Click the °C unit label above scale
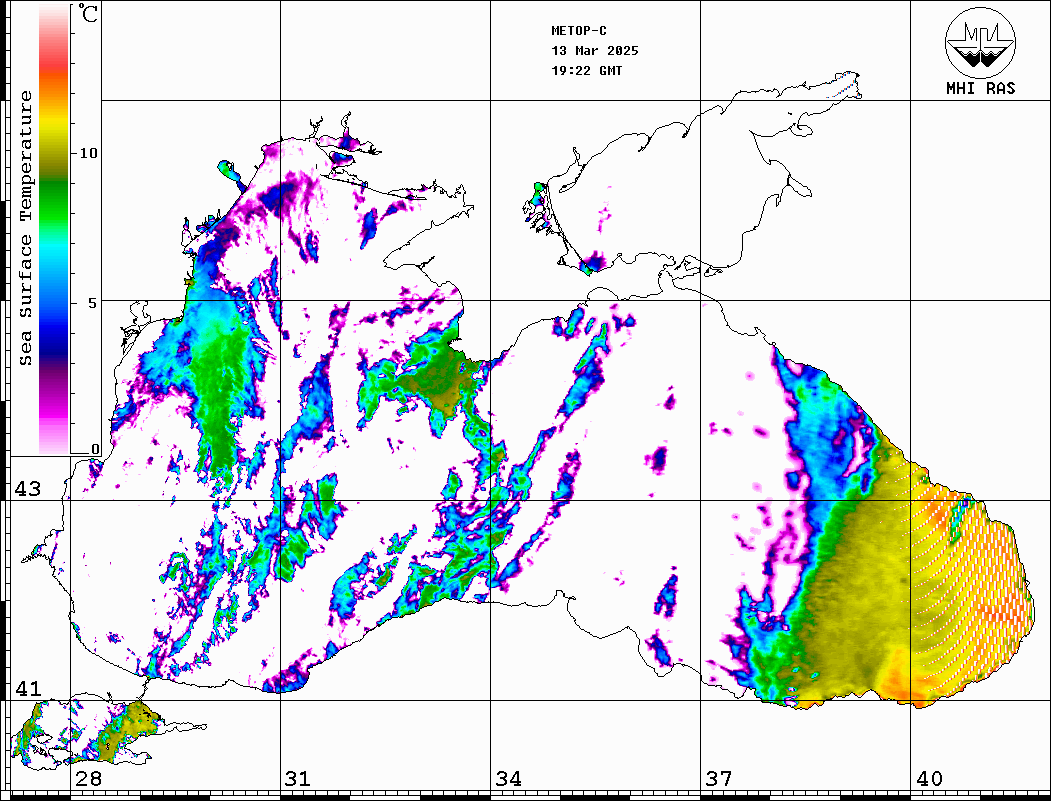The image size is (1051, 801). (89, 14)
